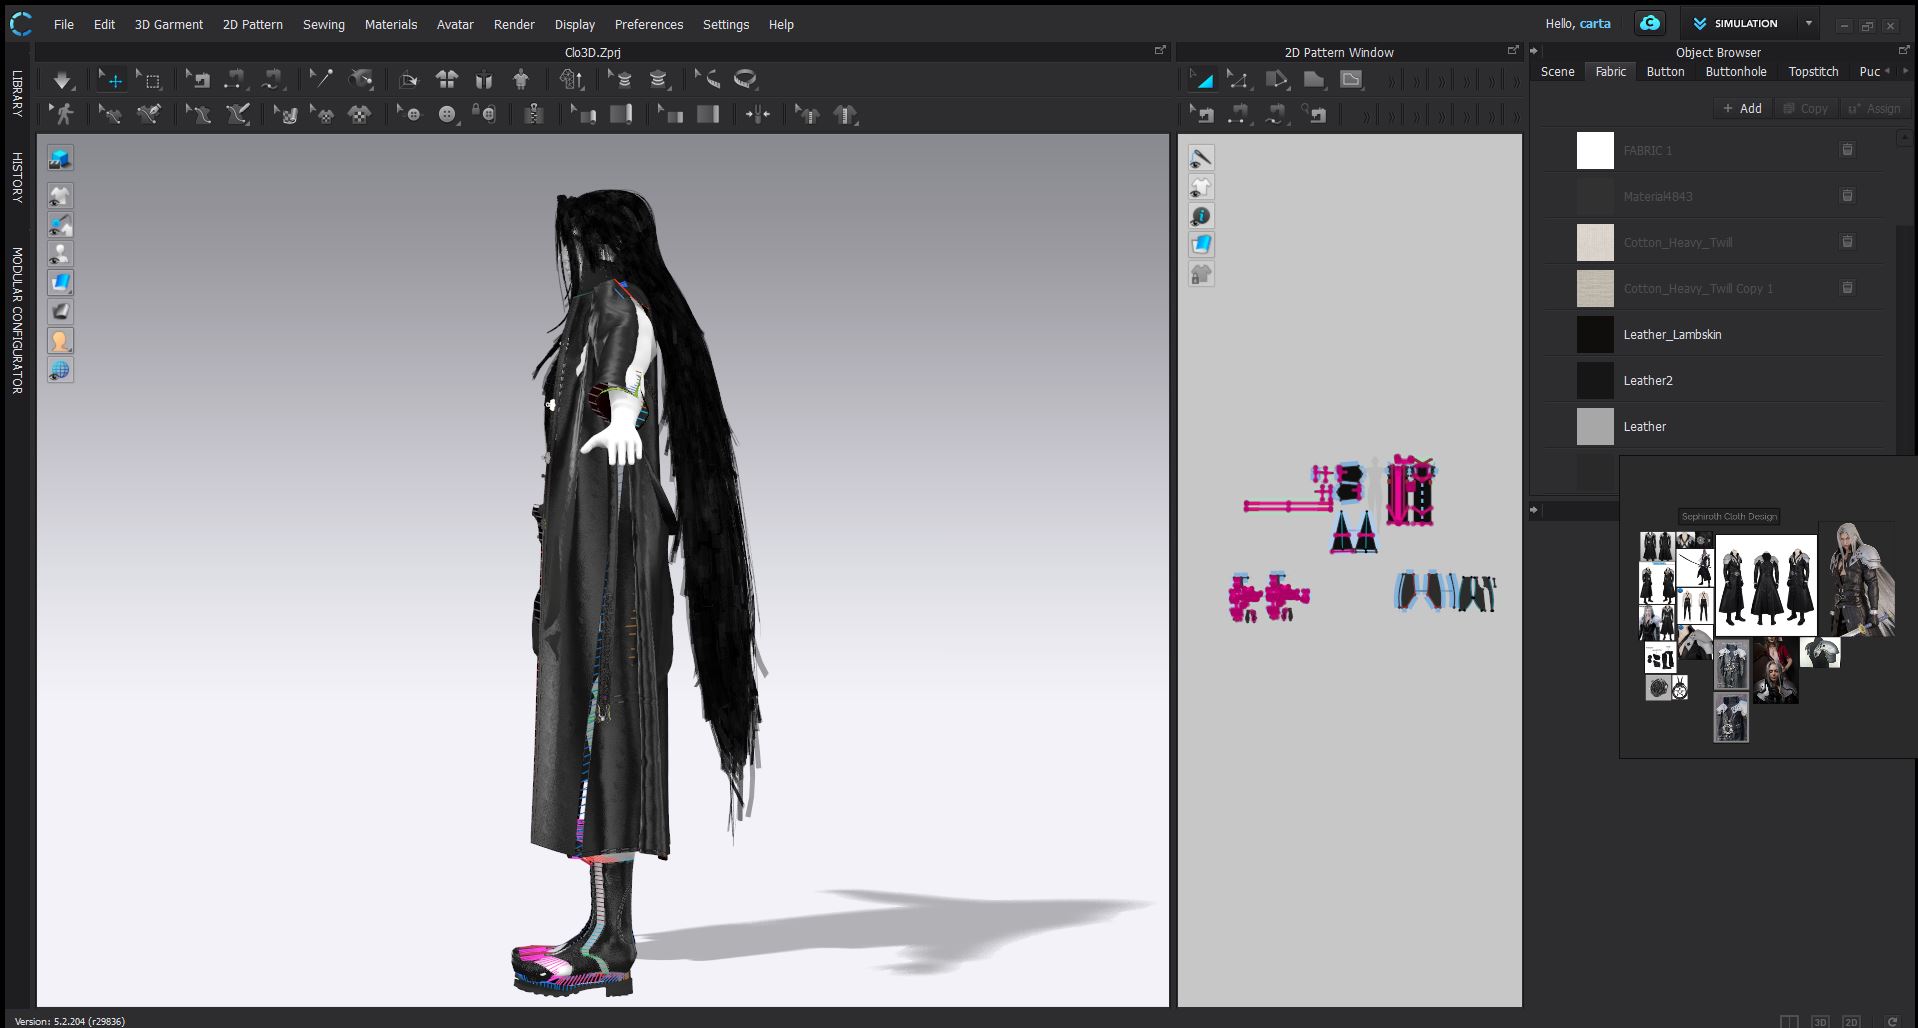Activate the Pin tack needle tool
The width and height of the screenshot is (1918, 1028).
tap(321, 80)
